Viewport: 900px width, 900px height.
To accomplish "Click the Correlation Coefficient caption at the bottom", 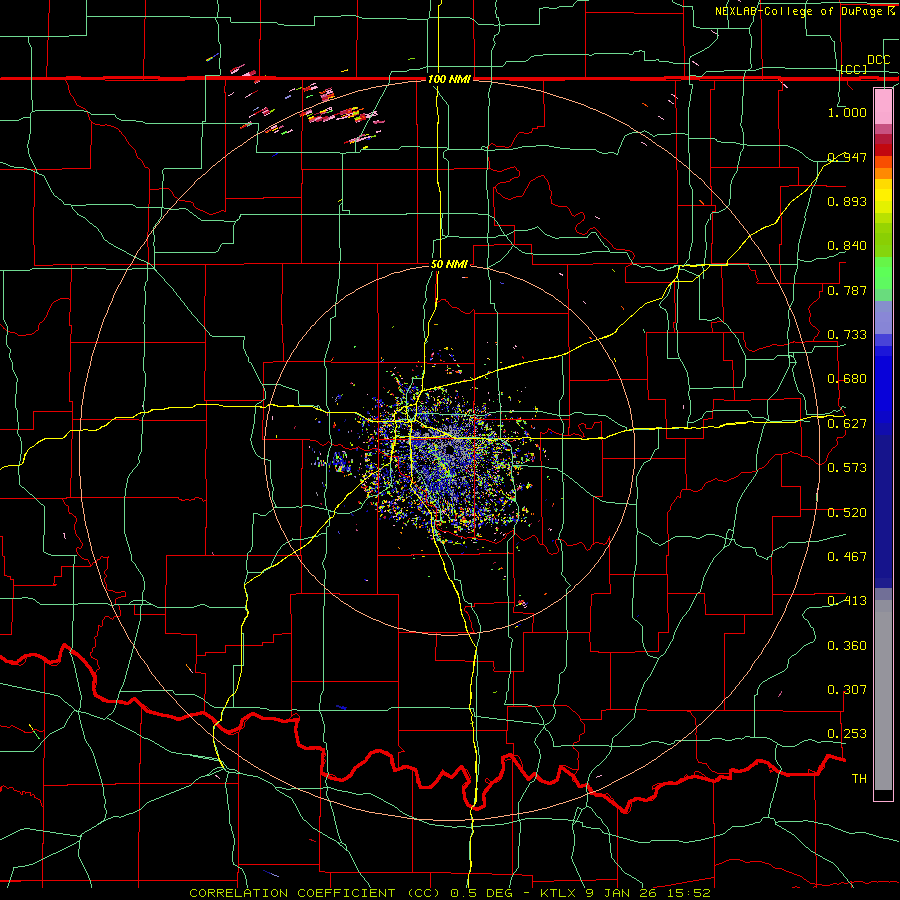I will click(450, 893).
